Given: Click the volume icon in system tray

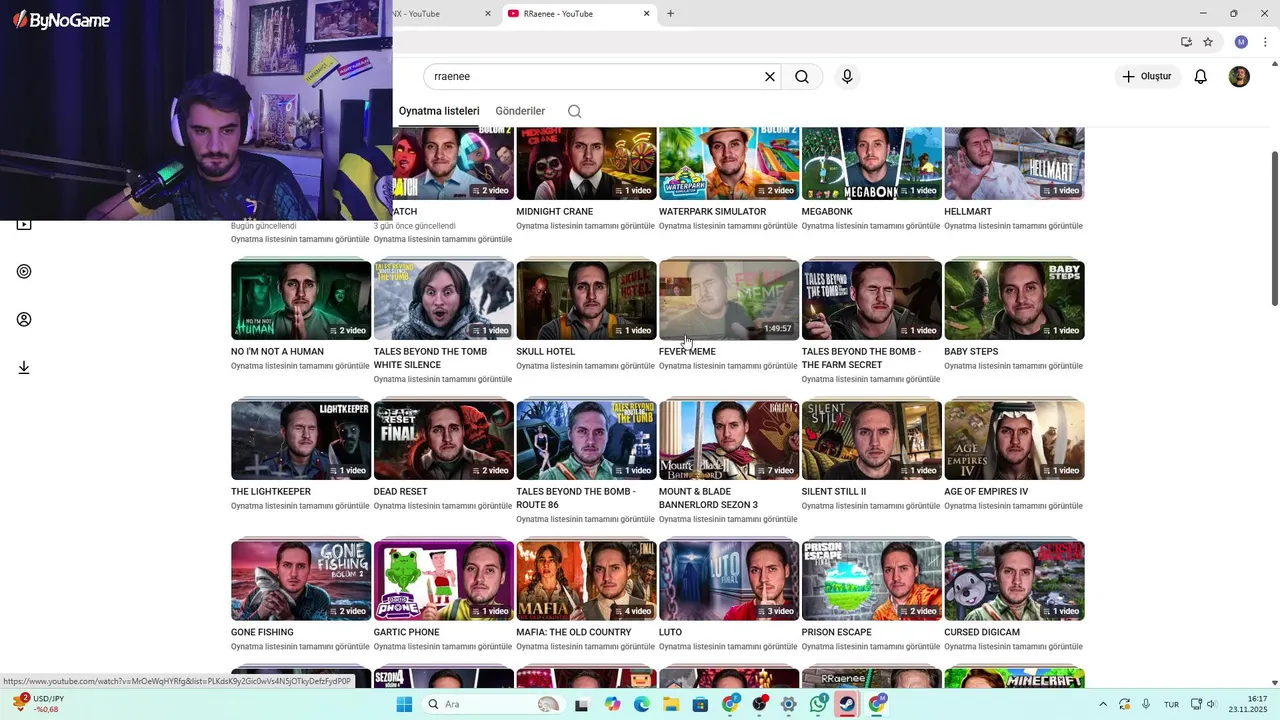Looking at the screenshot, I should tap(1212, 704).
